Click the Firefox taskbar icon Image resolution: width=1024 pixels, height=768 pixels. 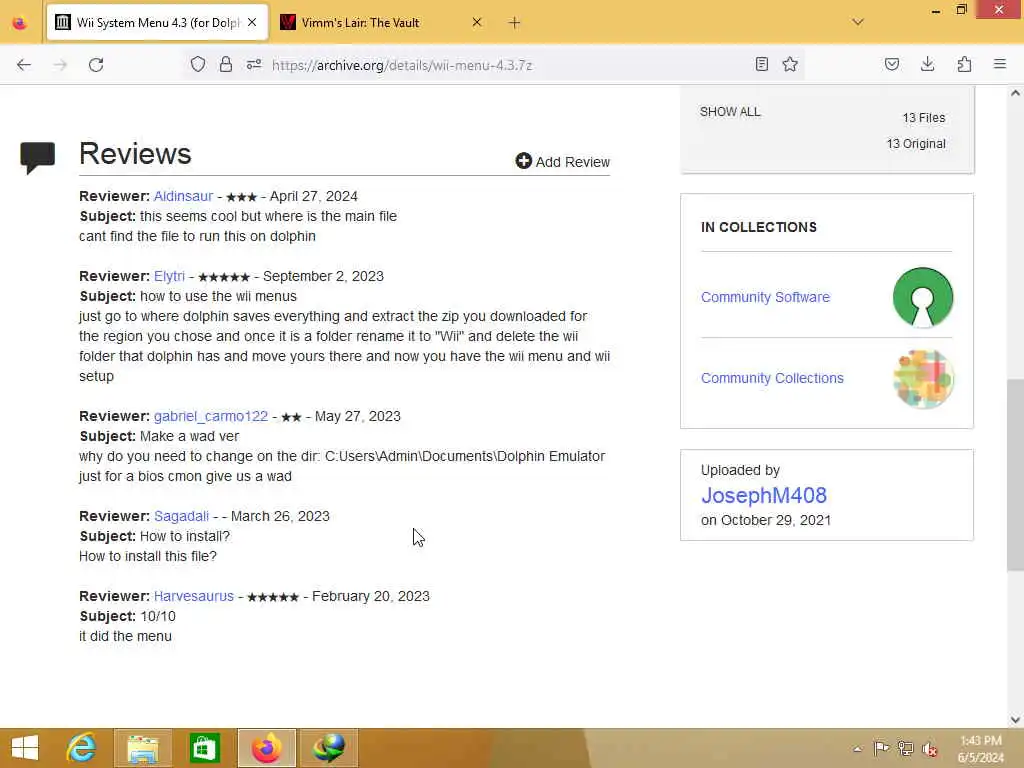[266, 748]
